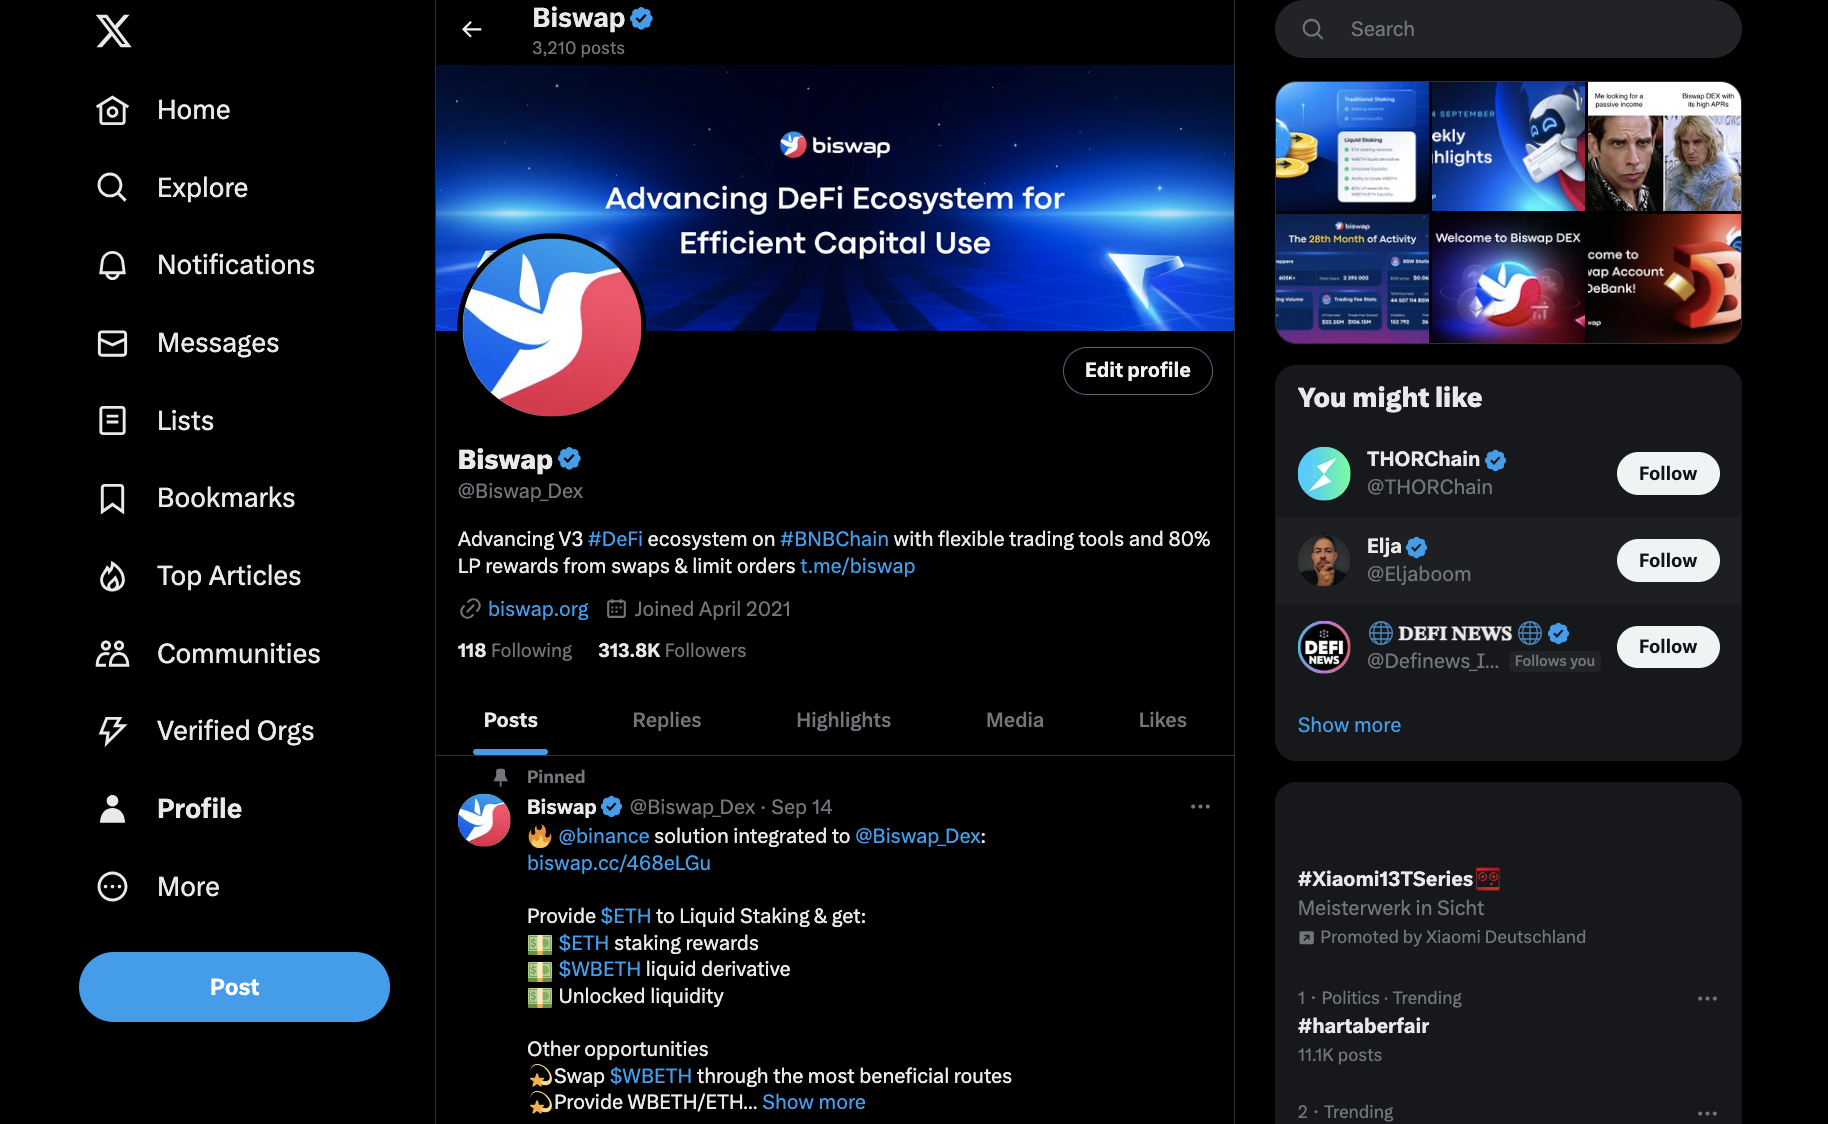Follow Elja from suggestions
This screenshot has width=1828, height=1124.
[1667, 560]
